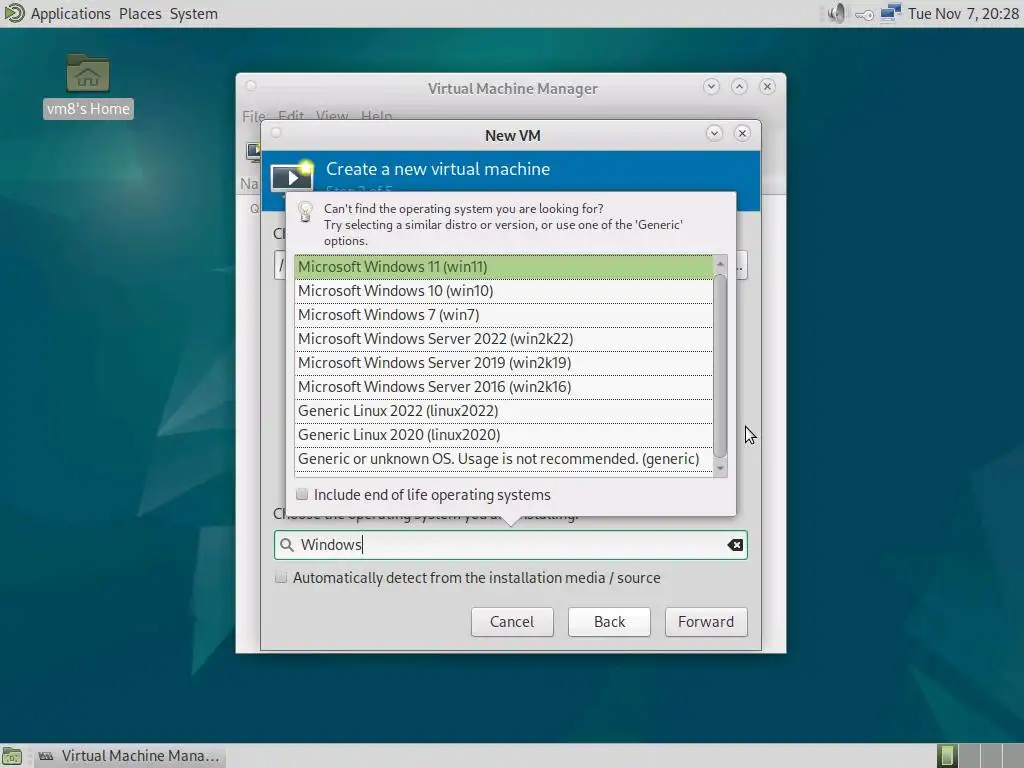Choose Microsoft Windows 10 (win10) from list
The height and width of the screenshot is (768, 1024).
coord(504,291)
